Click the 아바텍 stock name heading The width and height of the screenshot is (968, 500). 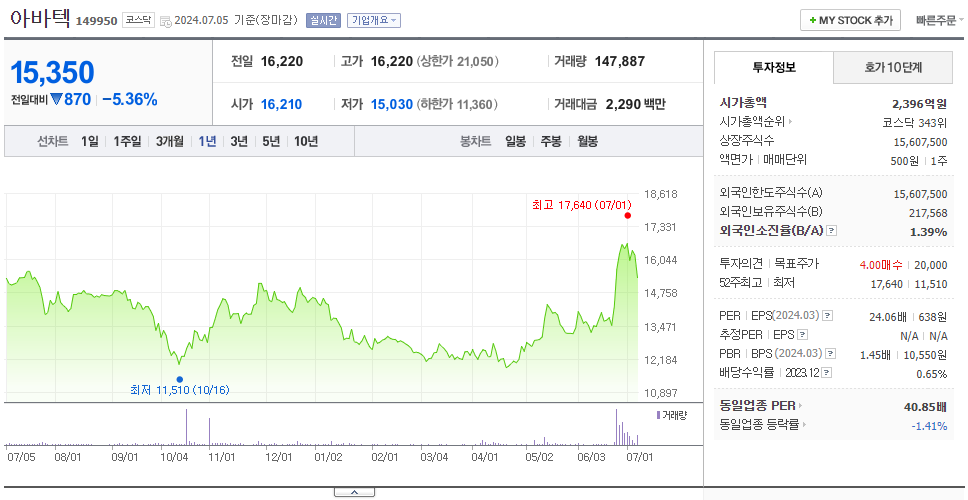(40, 18)
